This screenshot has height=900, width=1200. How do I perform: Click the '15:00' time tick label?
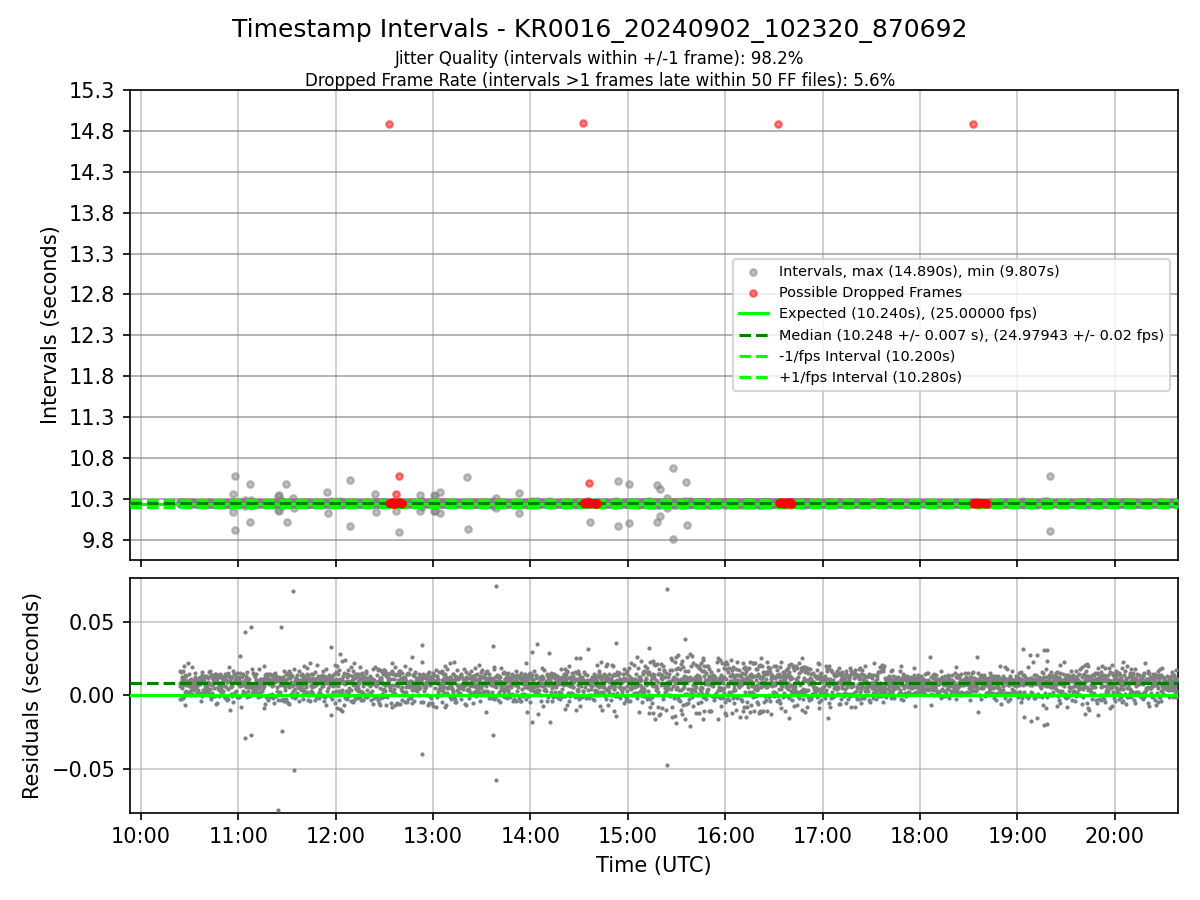[x=627, y=834]
